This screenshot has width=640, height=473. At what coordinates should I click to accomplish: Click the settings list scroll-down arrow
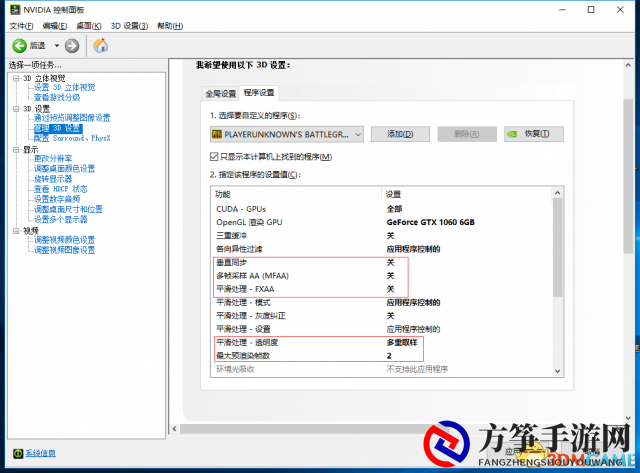558,371
